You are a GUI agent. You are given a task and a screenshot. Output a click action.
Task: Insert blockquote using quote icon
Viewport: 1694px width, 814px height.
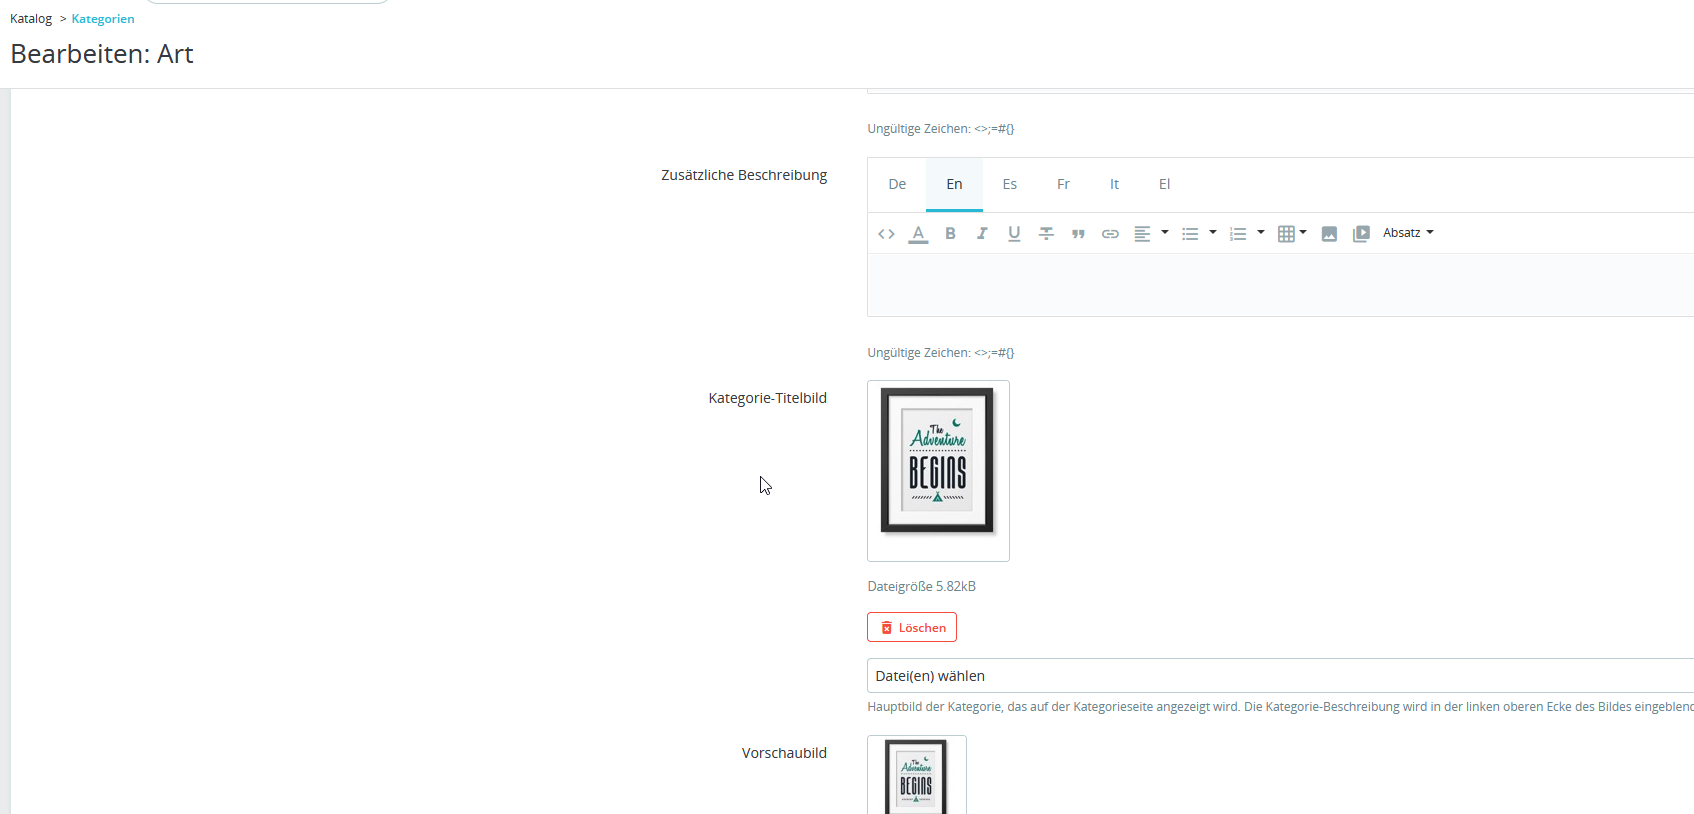pyautogui.click(x=1078, y=234)
